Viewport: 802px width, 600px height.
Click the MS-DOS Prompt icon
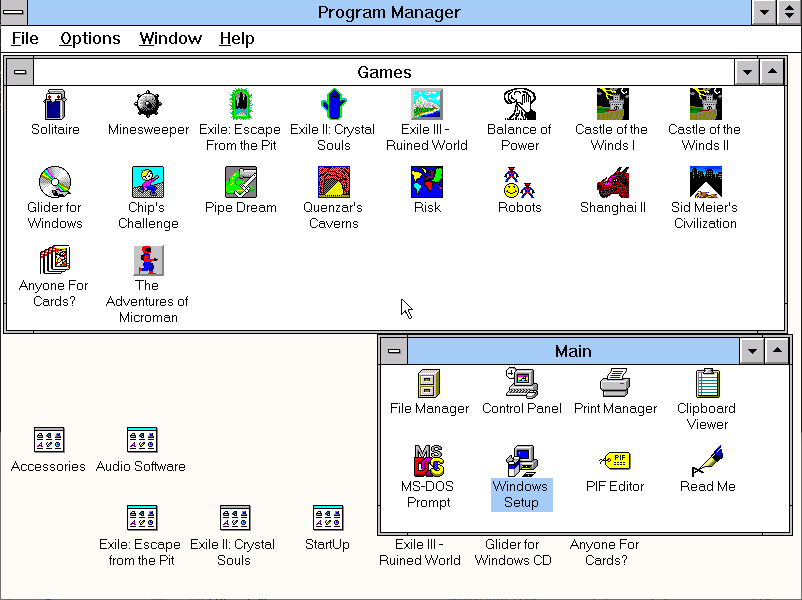429,461
